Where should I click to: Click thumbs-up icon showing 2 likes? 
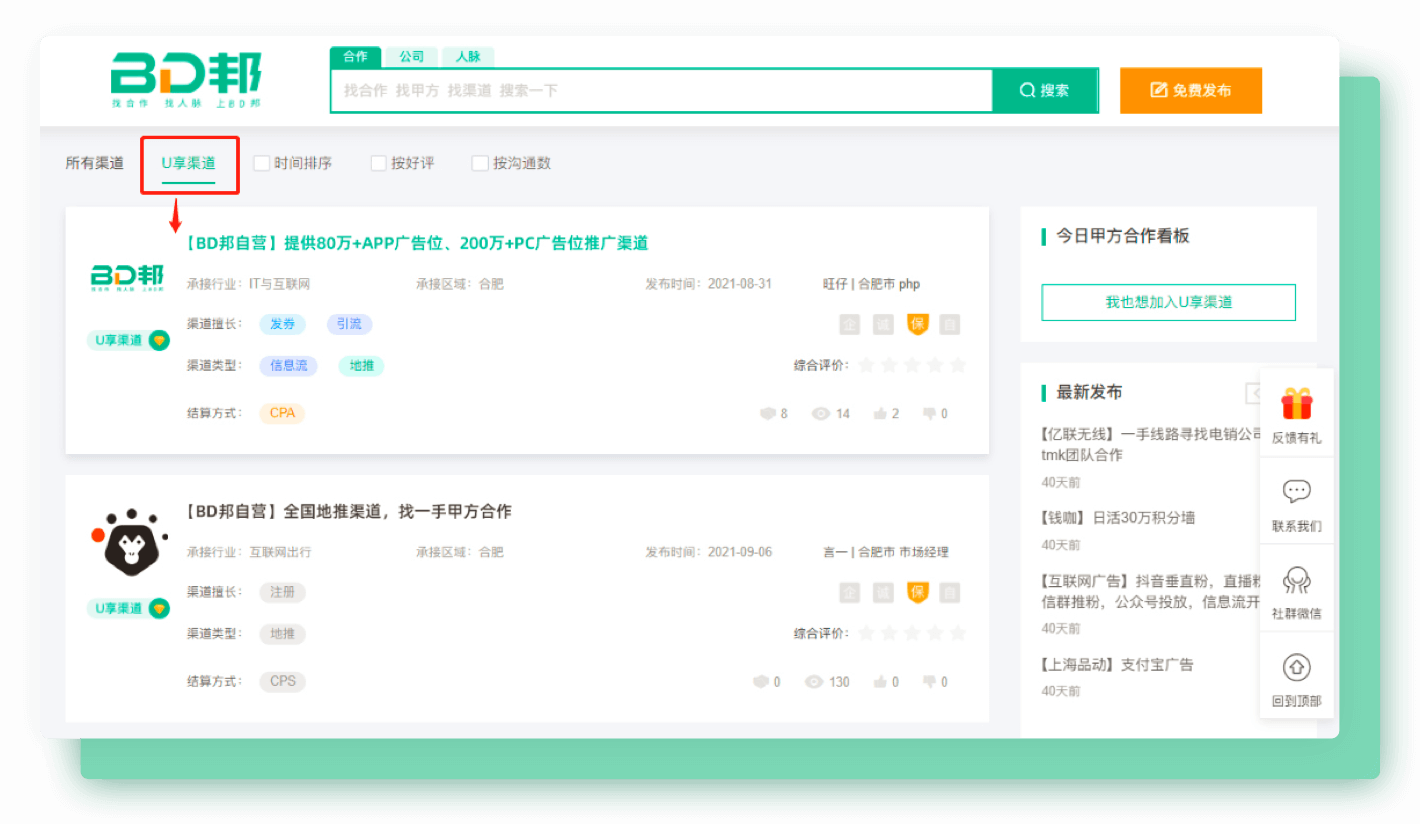880,413
